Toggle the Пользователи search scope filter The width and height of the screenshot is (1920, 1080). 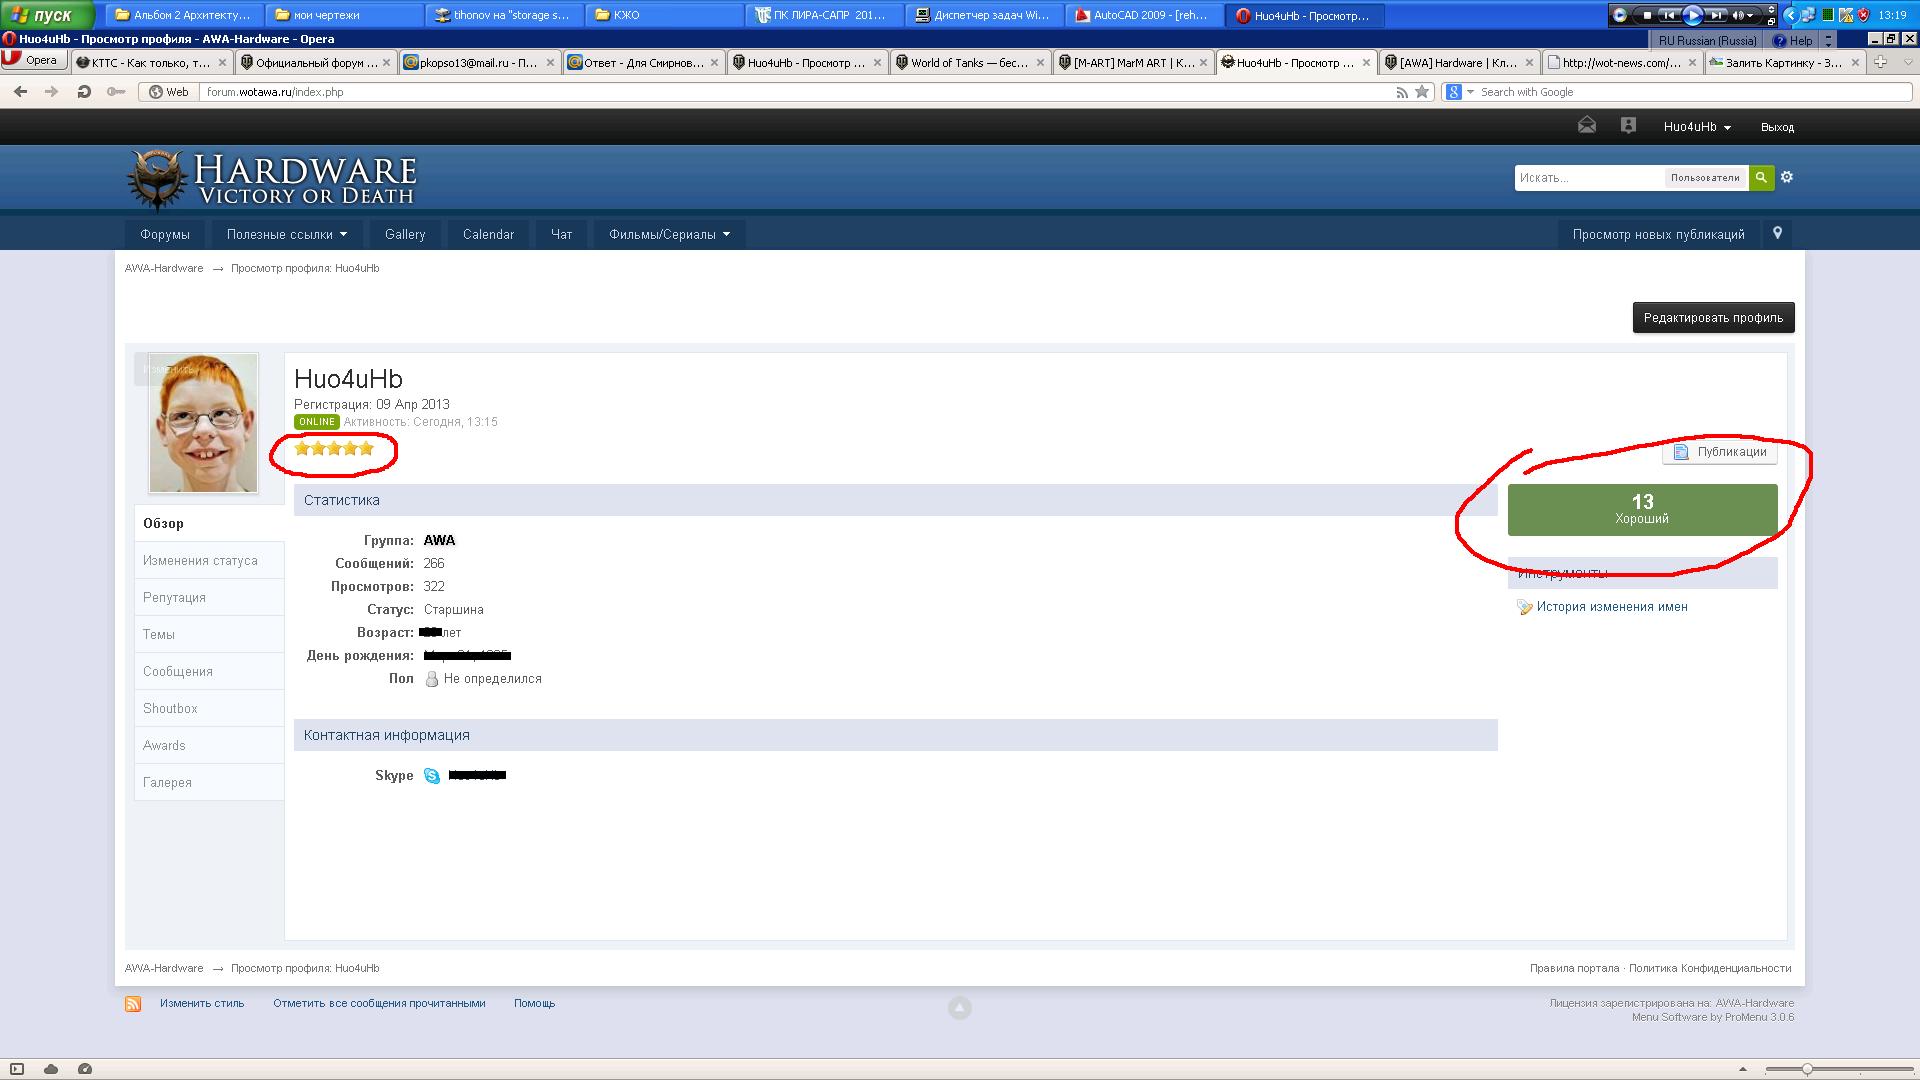click(x=1705, y=178)
